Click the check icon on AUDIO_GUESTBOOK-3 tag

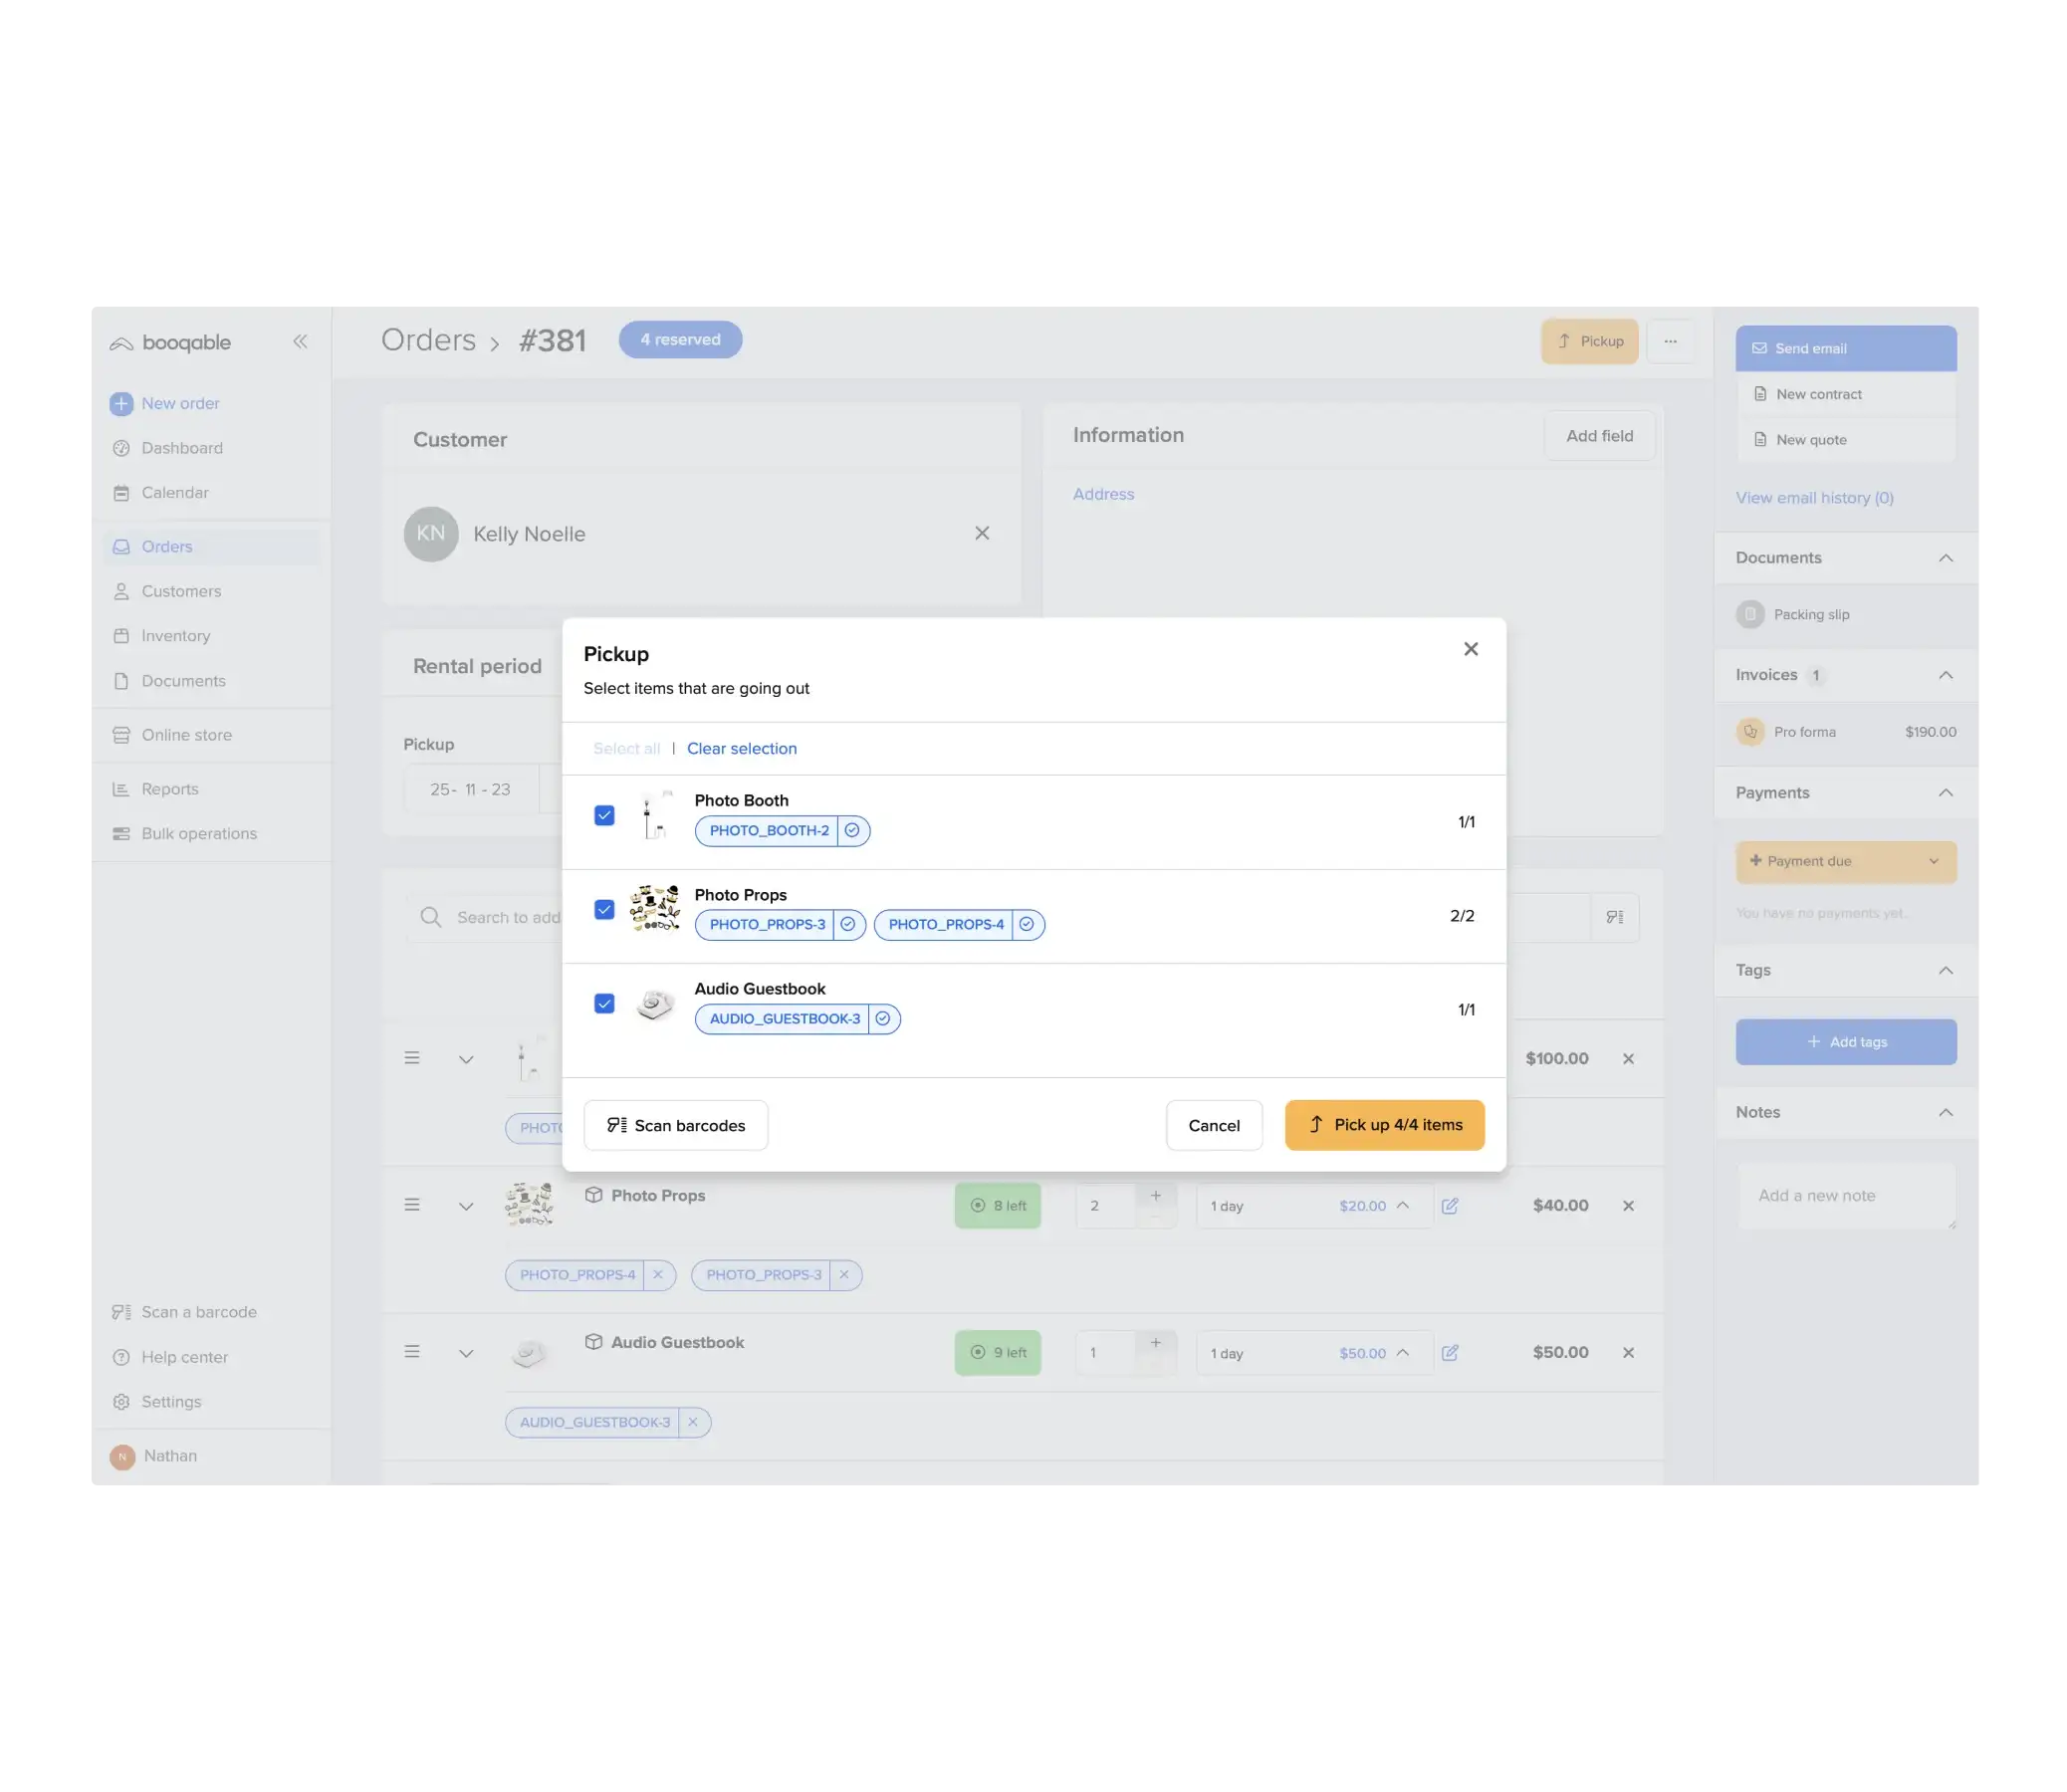(883, 1018)
